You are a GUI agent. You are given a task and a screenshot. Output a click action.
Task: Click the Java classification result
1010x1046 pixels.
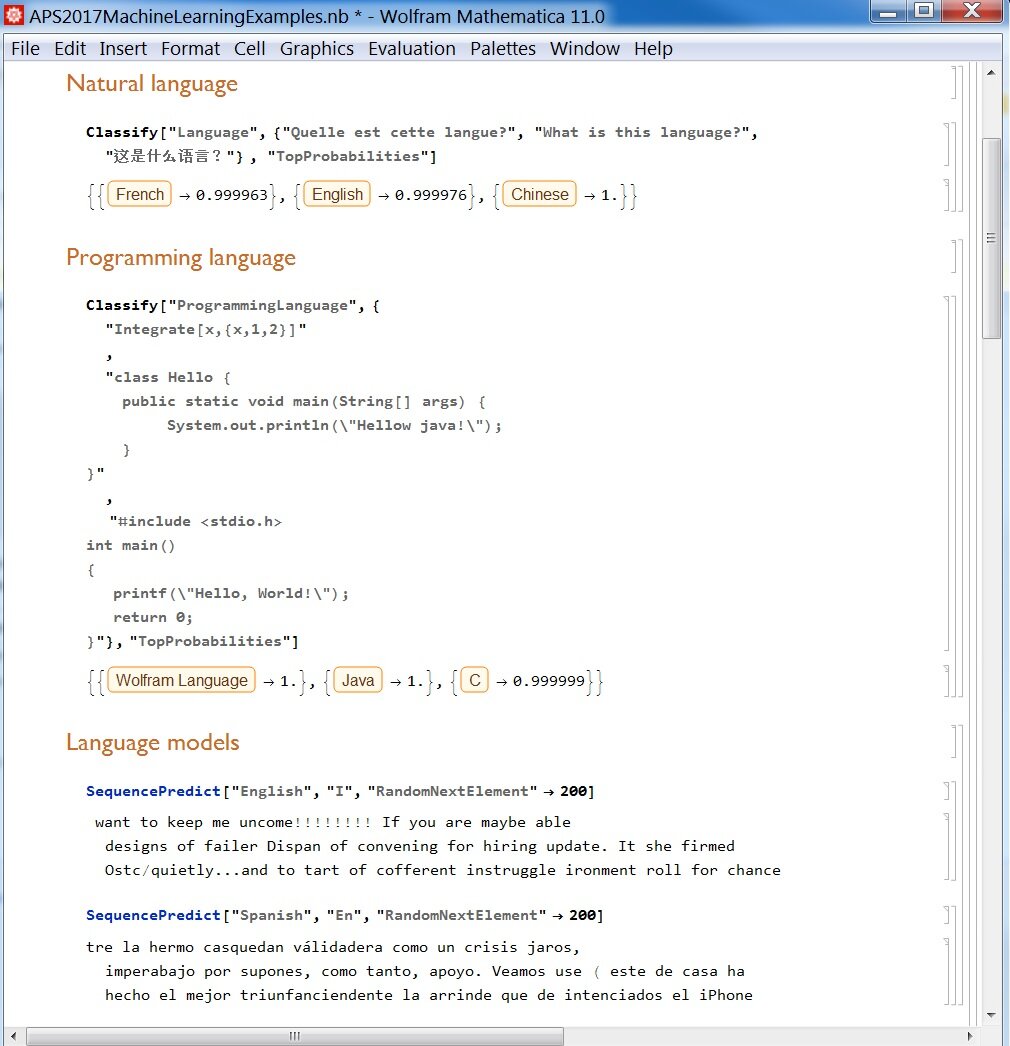pyautogui.click(x=358, y=680)
